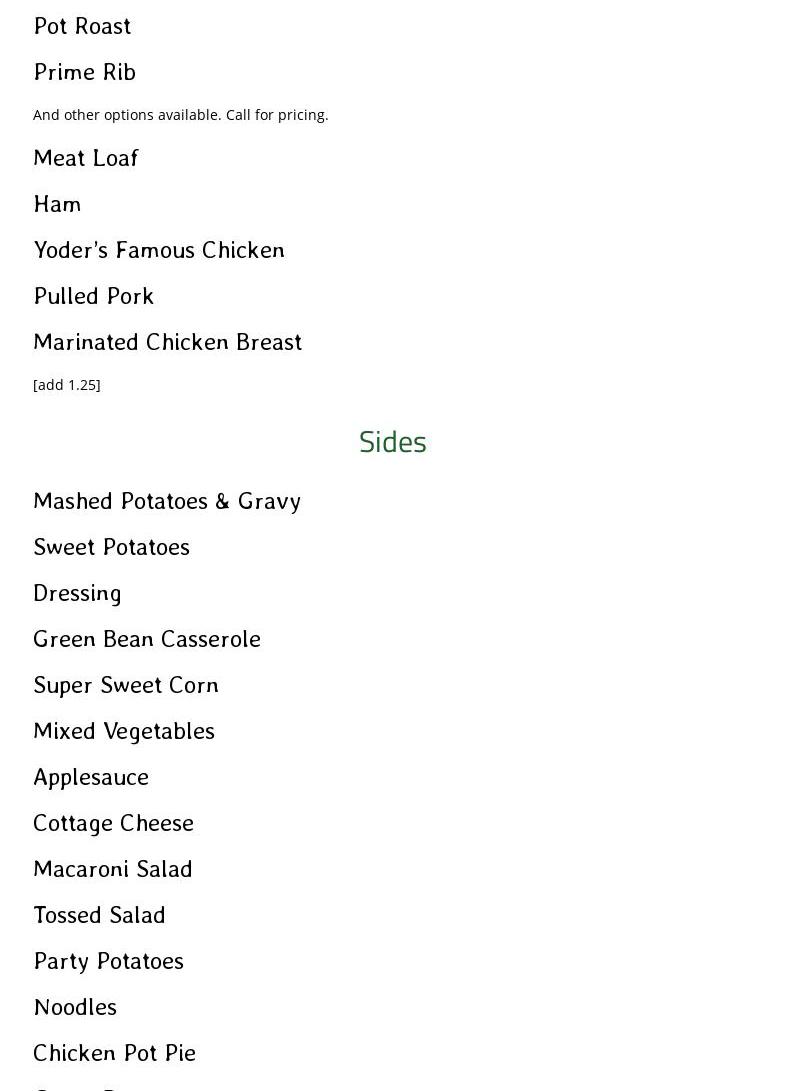Click Green Bean Casserole
785x1091 pixels.
147,639
